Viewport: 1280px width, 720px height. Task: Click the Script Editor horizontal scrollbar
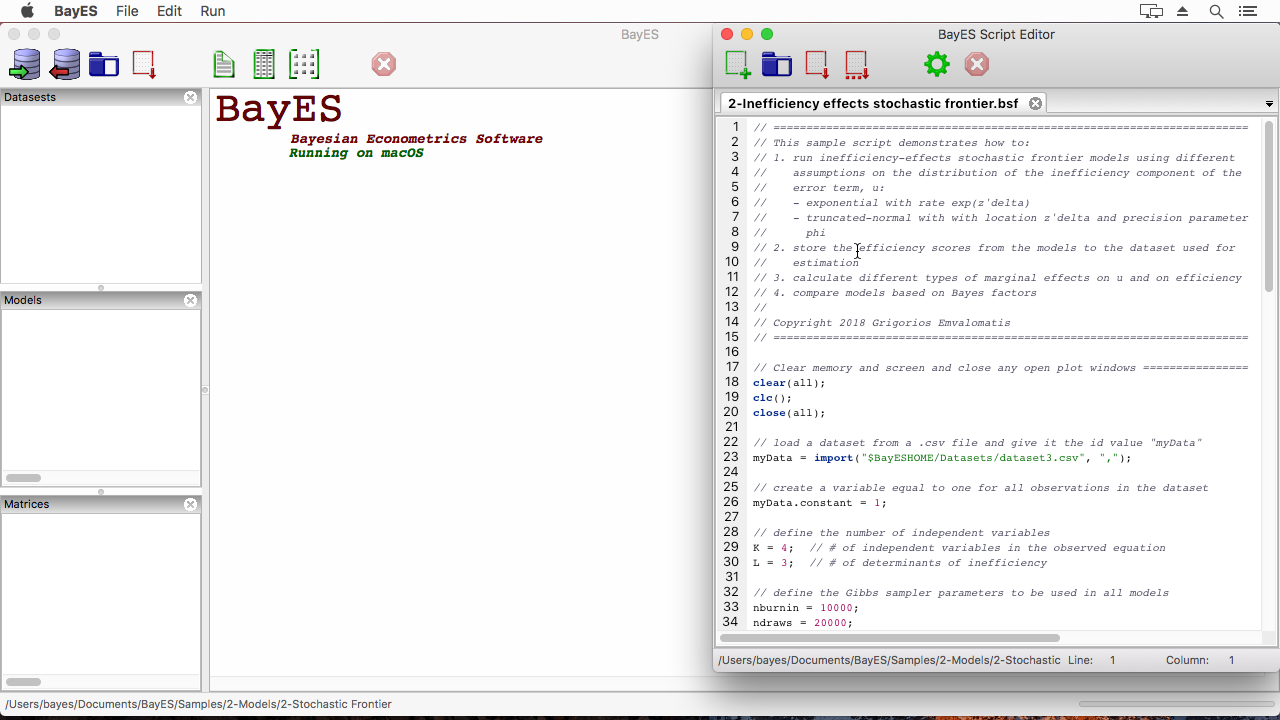[890, 637]
